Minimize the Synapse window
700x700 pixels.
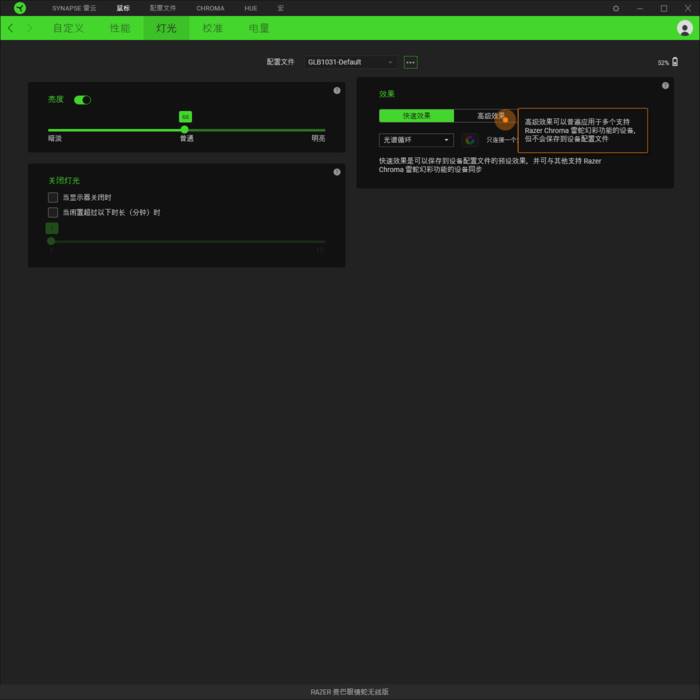click(640, 8)
